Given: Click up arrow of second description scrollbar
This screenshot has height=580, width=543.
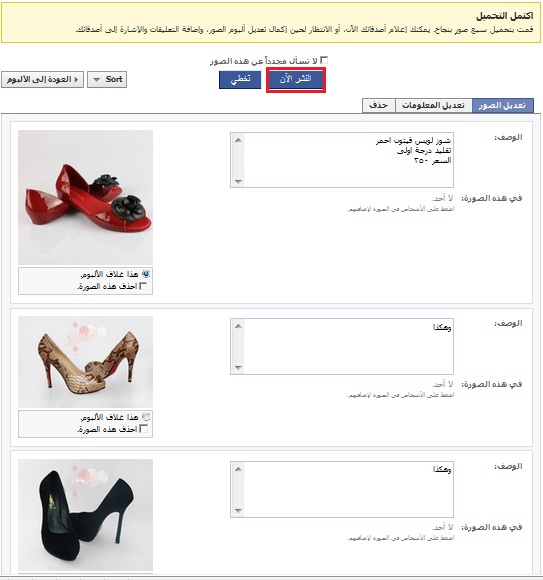Looking at the screenshot, I should [238, 326].
